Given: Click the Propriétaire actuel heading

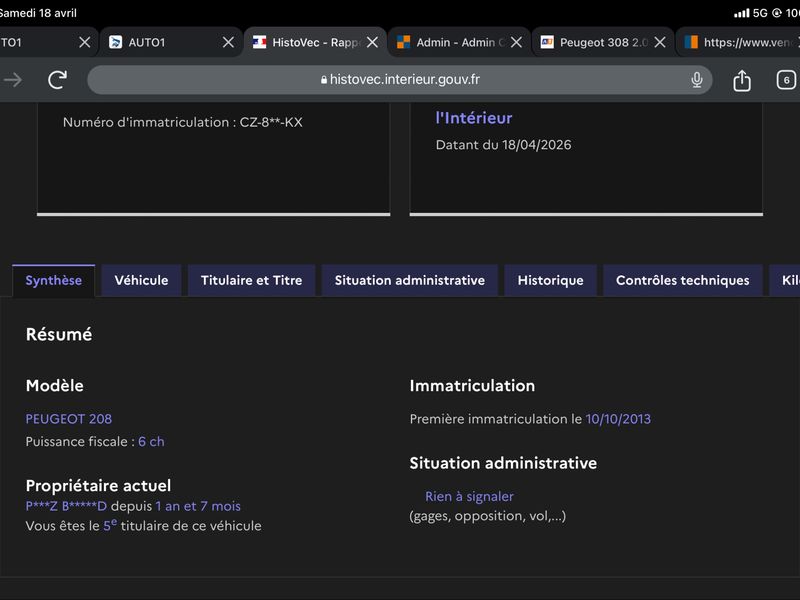Looking at the screenshot, I should click(98, 485).
